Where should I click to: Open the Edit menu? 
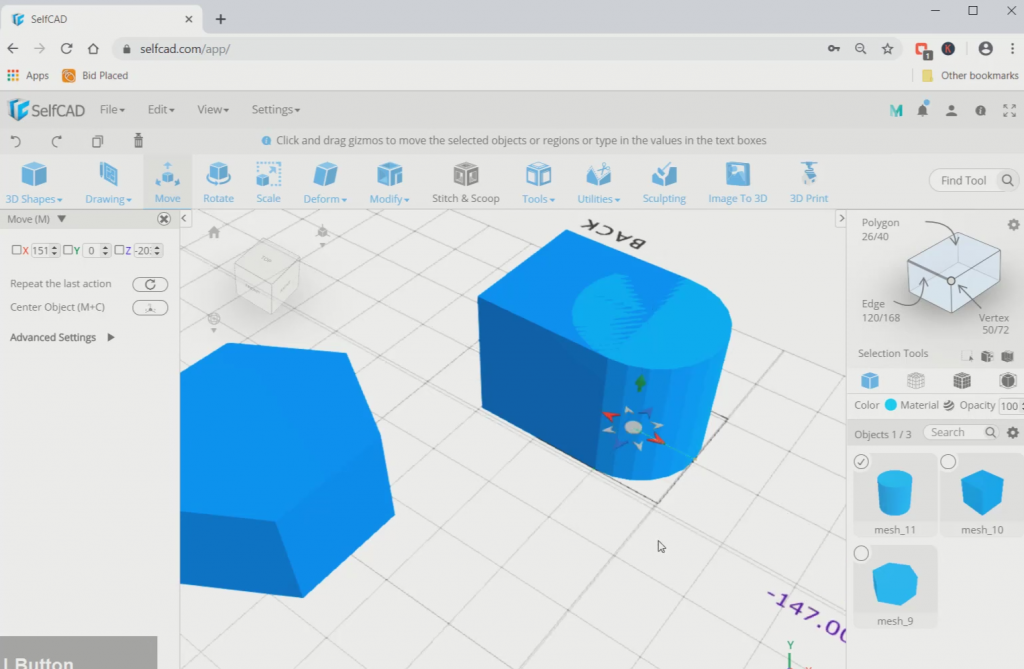click(159, 109)
